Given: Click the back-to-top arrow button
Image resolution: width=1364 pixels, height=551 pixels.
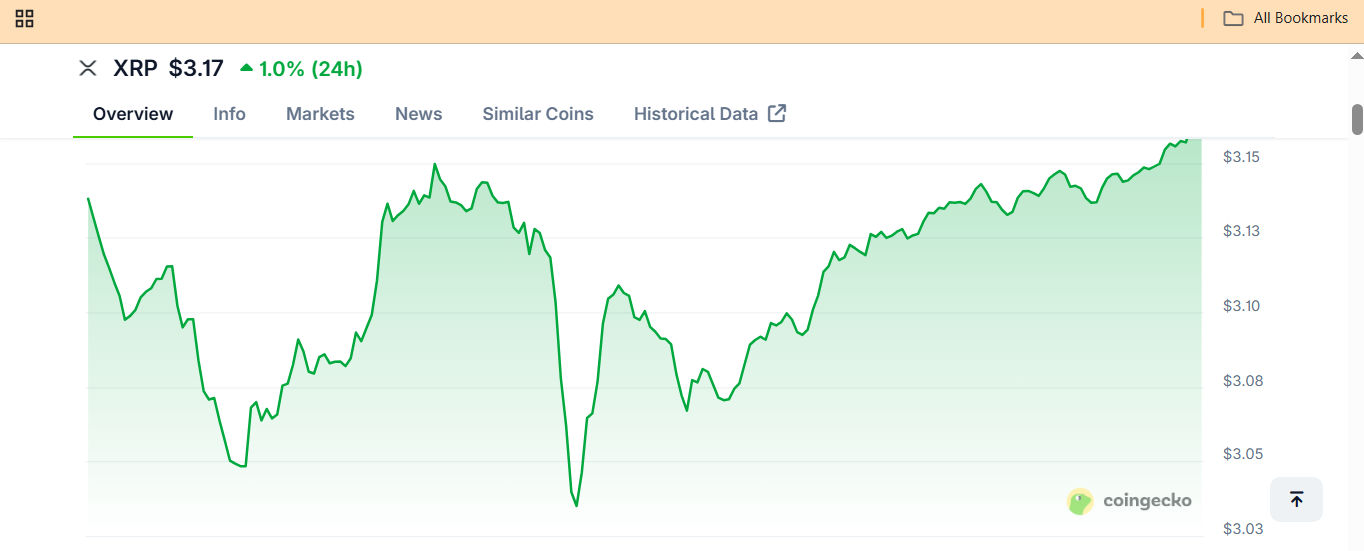Looking at the screenshot, I should [x=1296, y=499].
